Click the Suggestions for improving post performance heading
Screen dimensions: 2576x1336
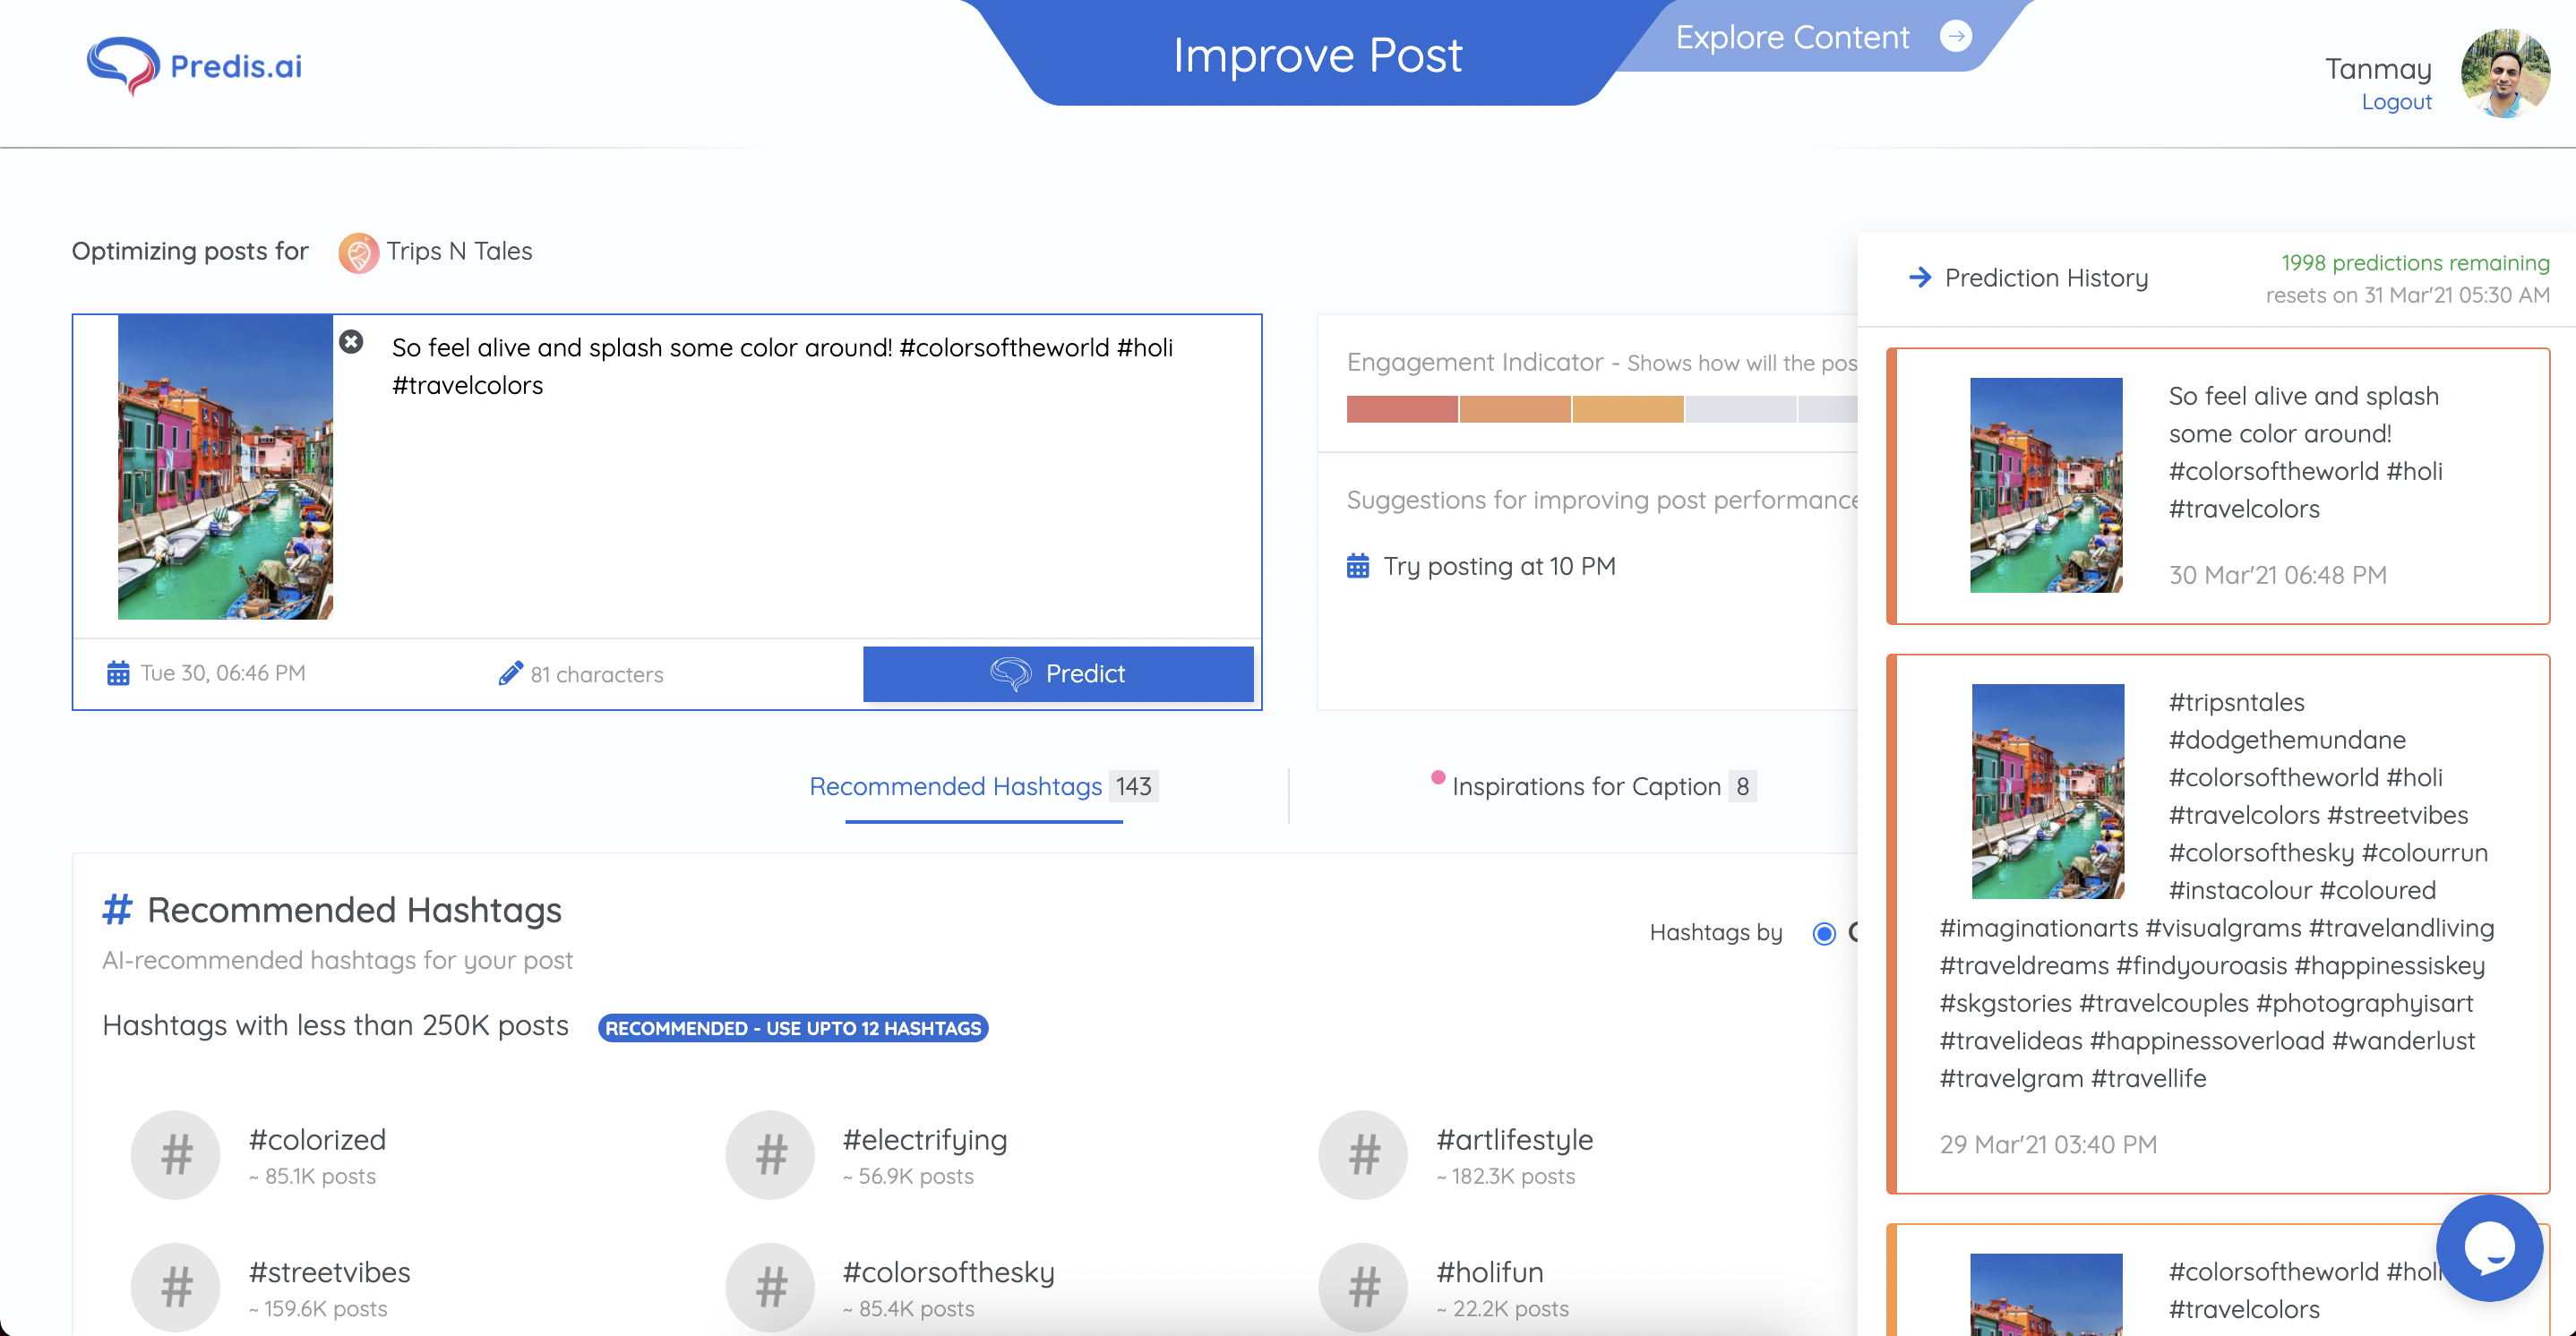pos(1602,500)
